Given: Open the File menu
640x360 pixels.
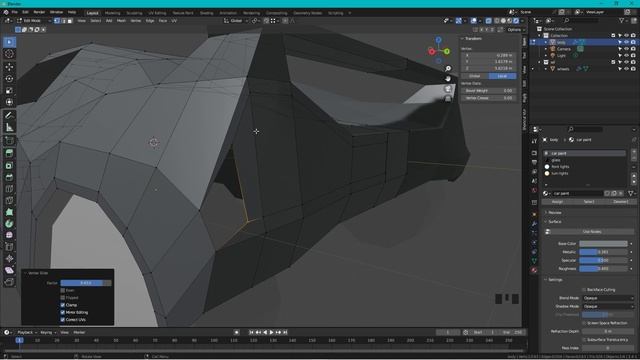Looking at the screenshot, I should (x=14, y=13).
